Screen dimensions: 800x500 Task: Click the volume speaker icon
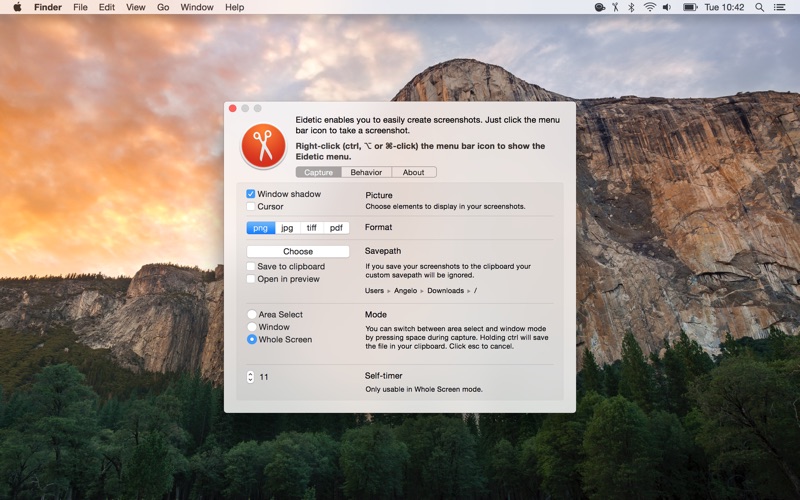click(667, 7)
